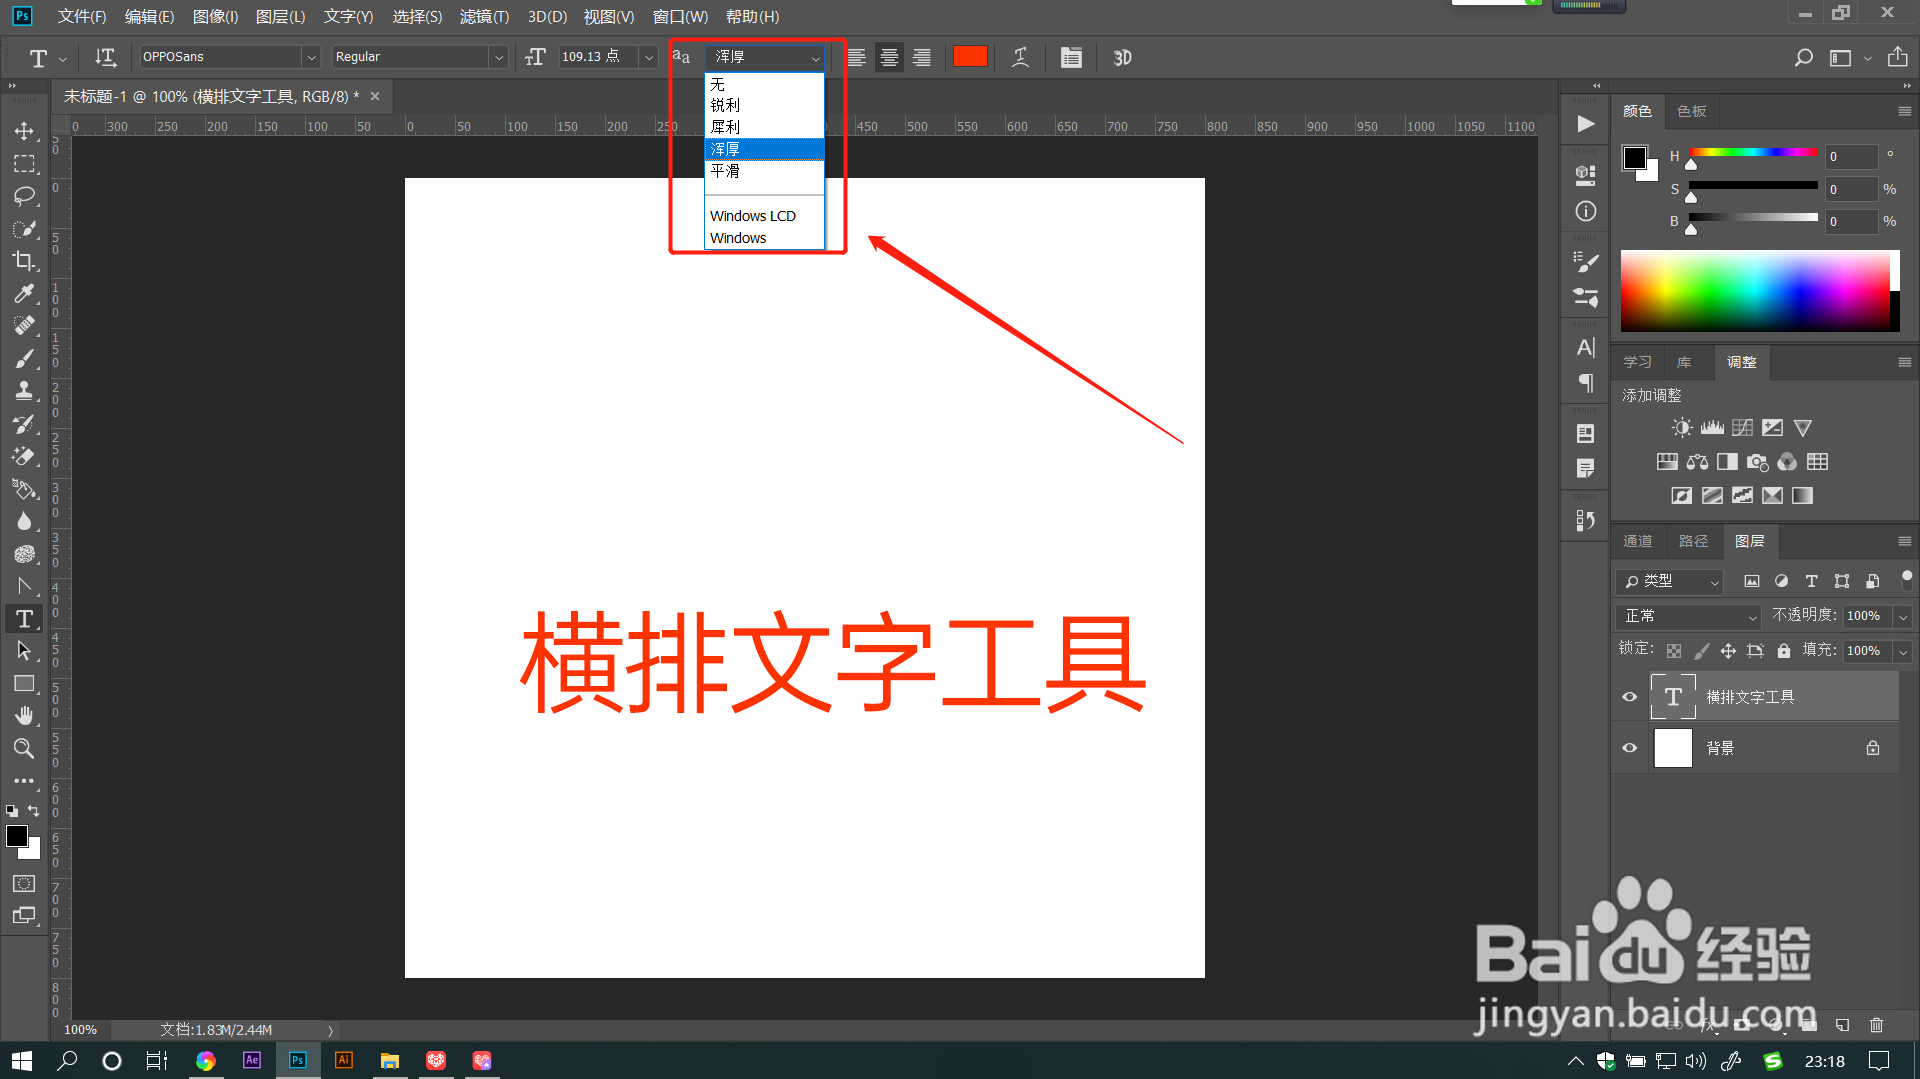Image resolution: width=1920 pixels, height=1079 pixels.
Task: Switch to the 路径 tab
Action: click(1693, 541)
